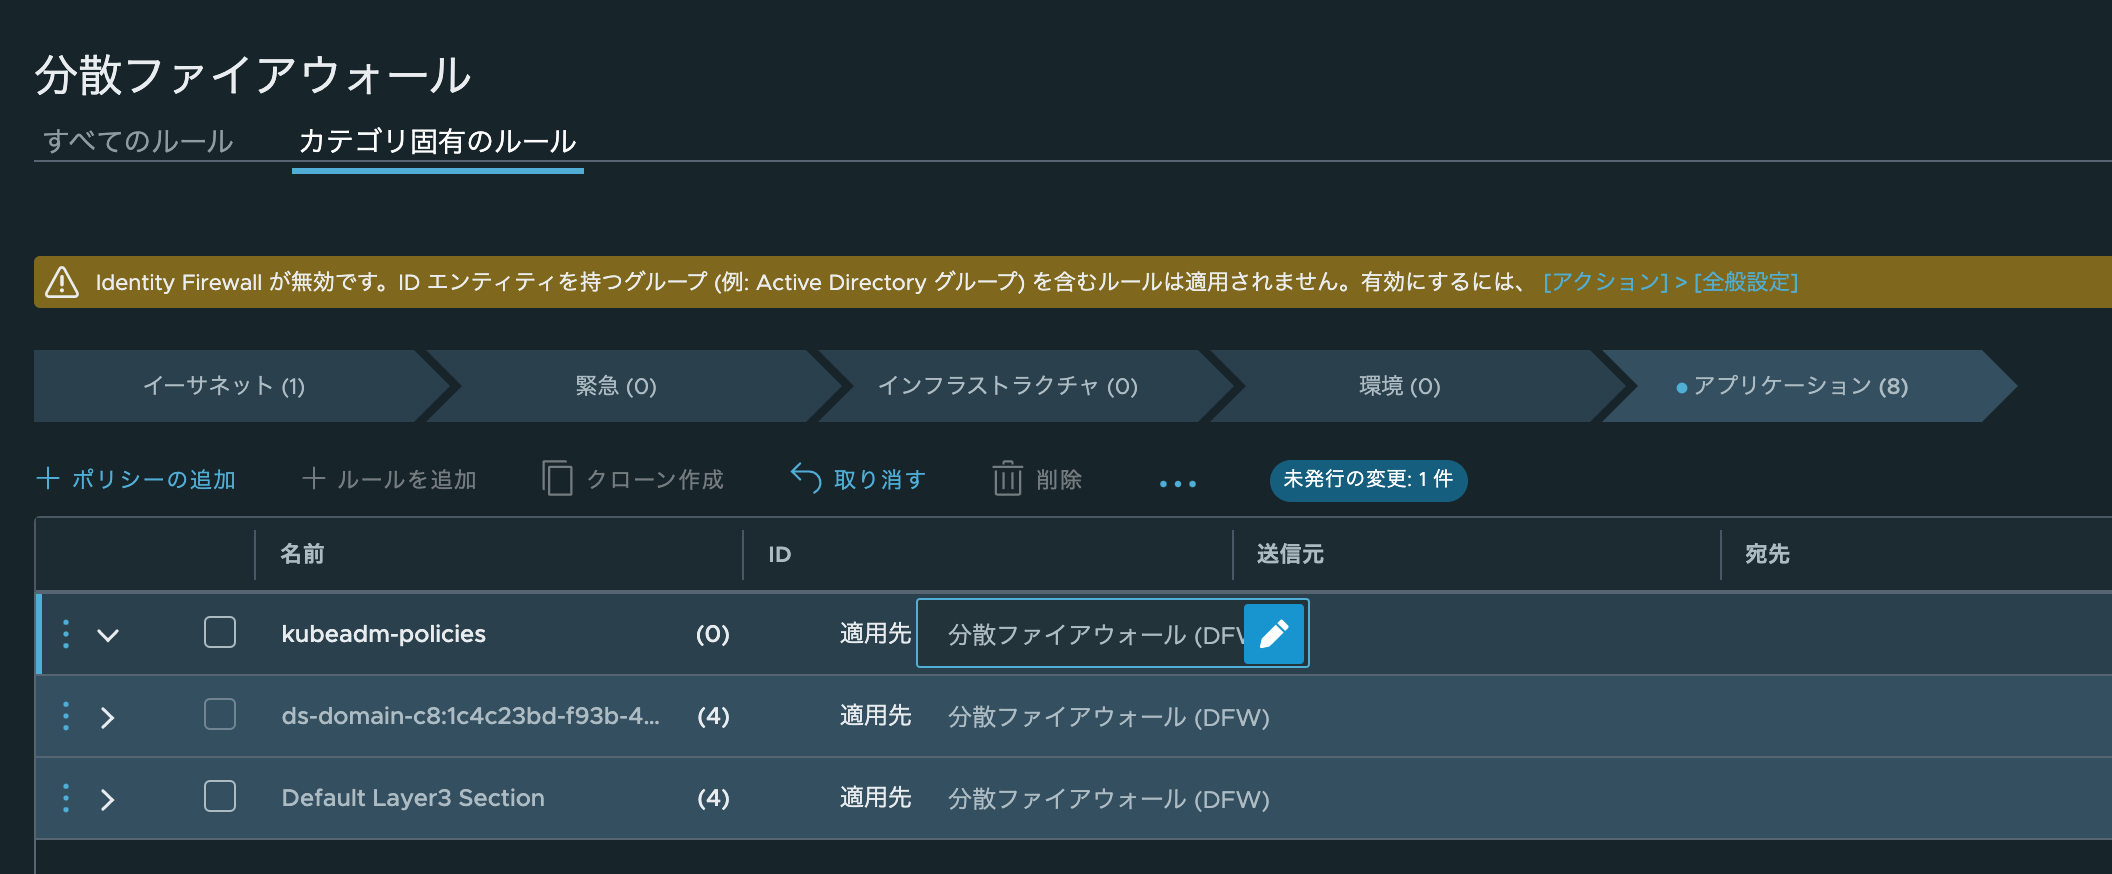The height and width of the screenshot is (874, 2112).
Task: Expand the Default Layer3 Section
Action: click(108, 799)
